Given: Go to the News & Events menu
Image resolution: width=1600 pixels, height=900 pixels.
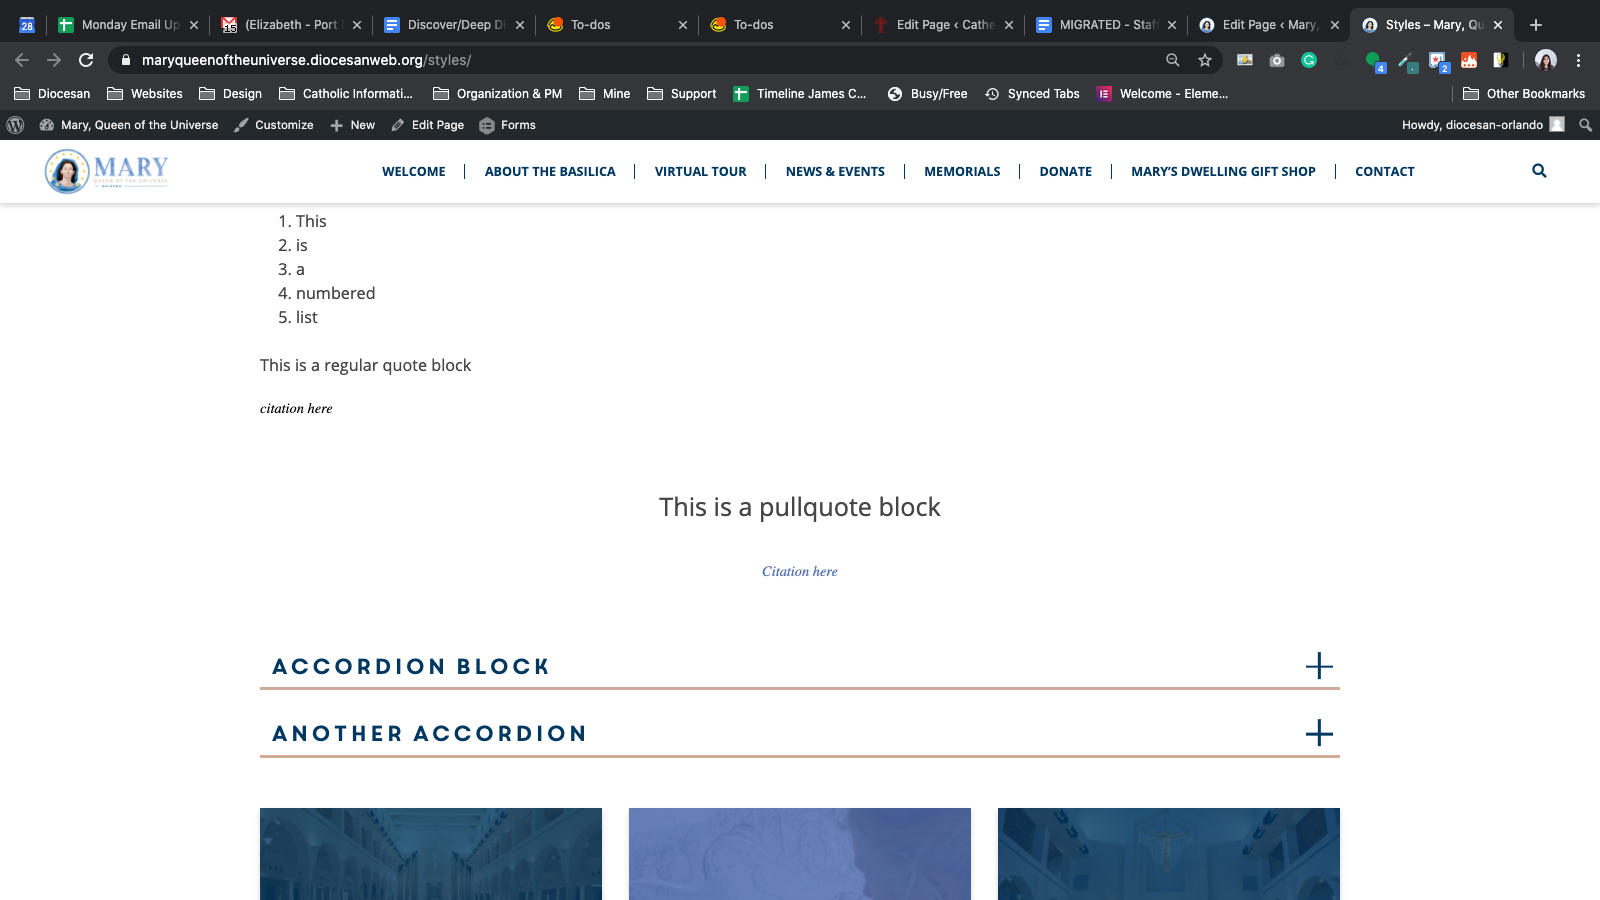Looking at the screenshot, I should 835,171.
